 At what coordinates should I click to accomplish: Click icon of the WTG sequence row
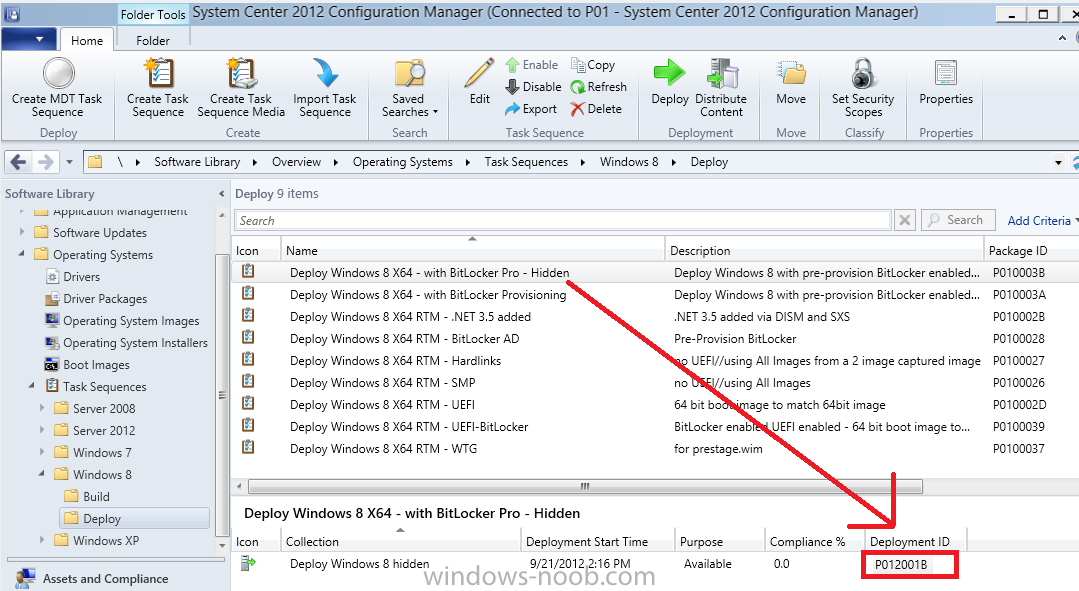click(248, 447)
